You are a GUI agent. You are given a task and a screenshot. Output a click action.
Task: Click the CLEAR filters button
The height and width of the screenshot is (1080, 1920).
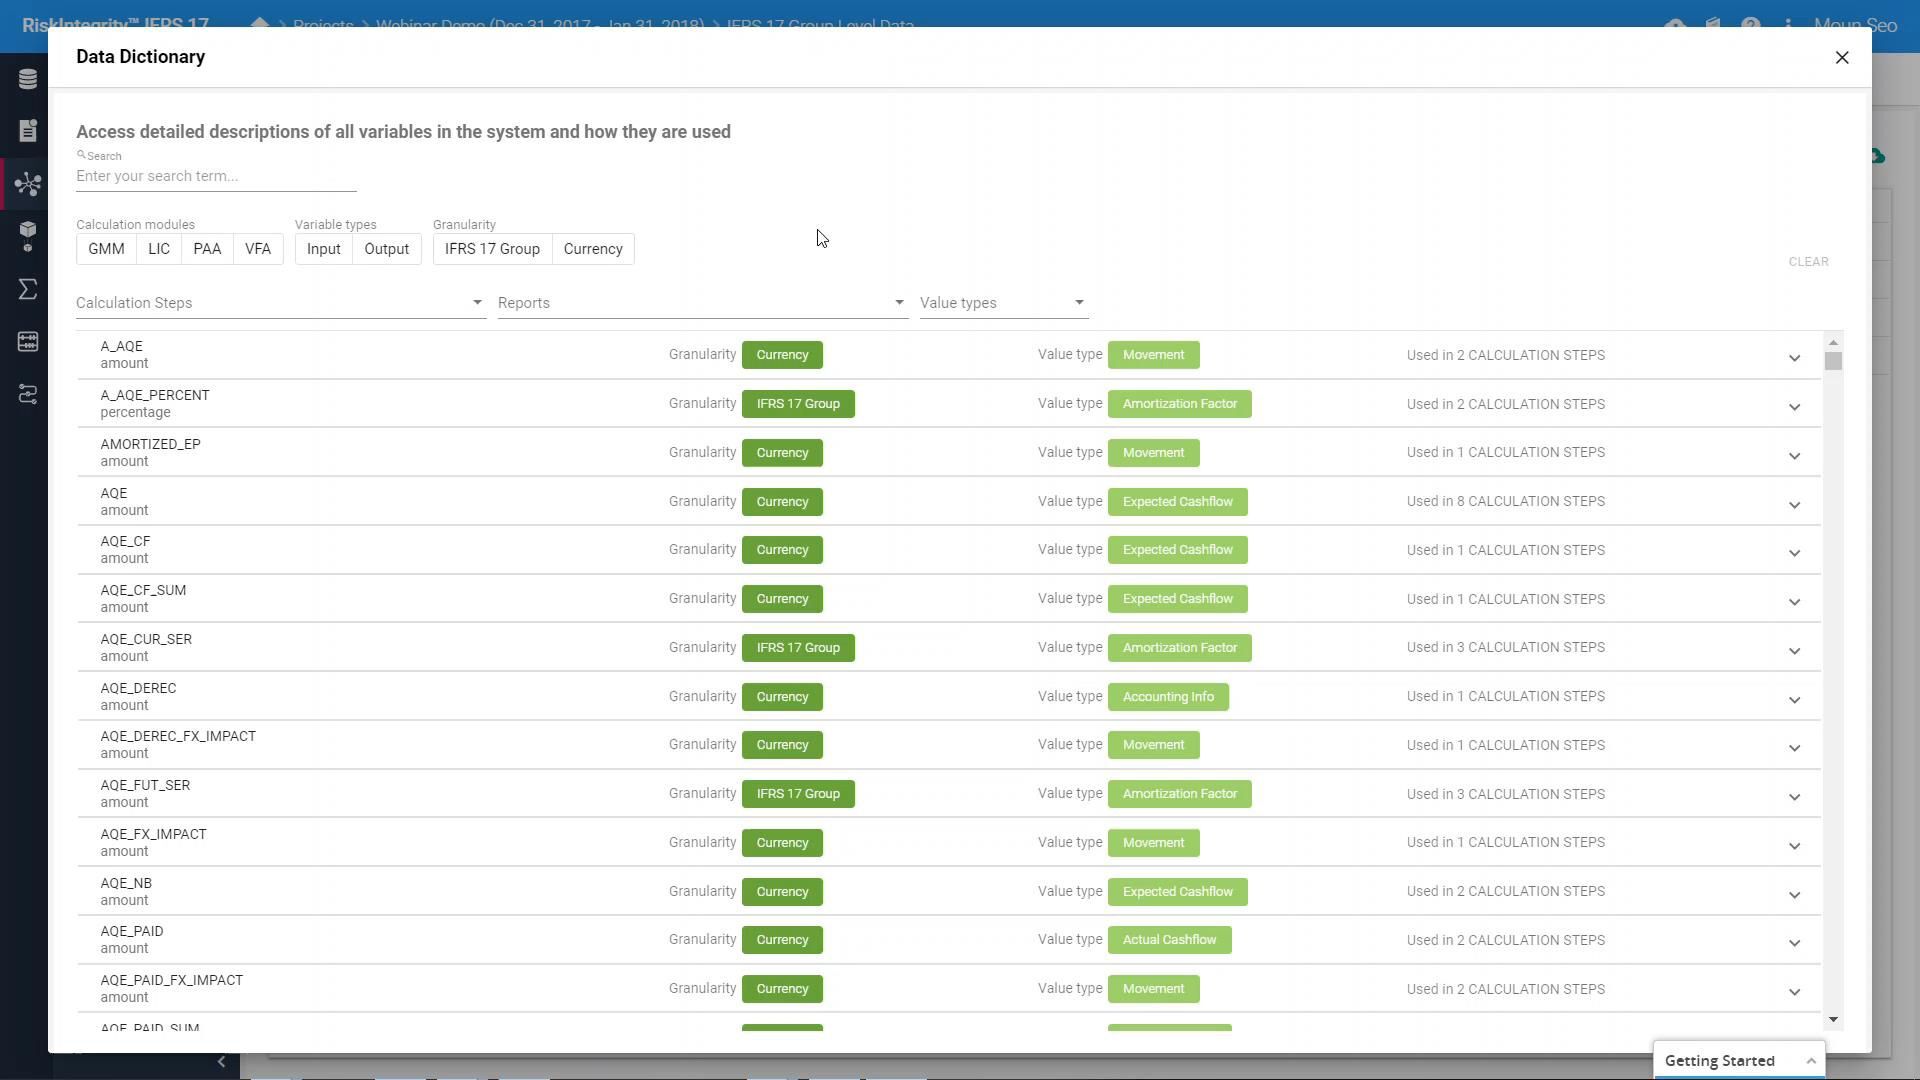[x=1808, y=262]
